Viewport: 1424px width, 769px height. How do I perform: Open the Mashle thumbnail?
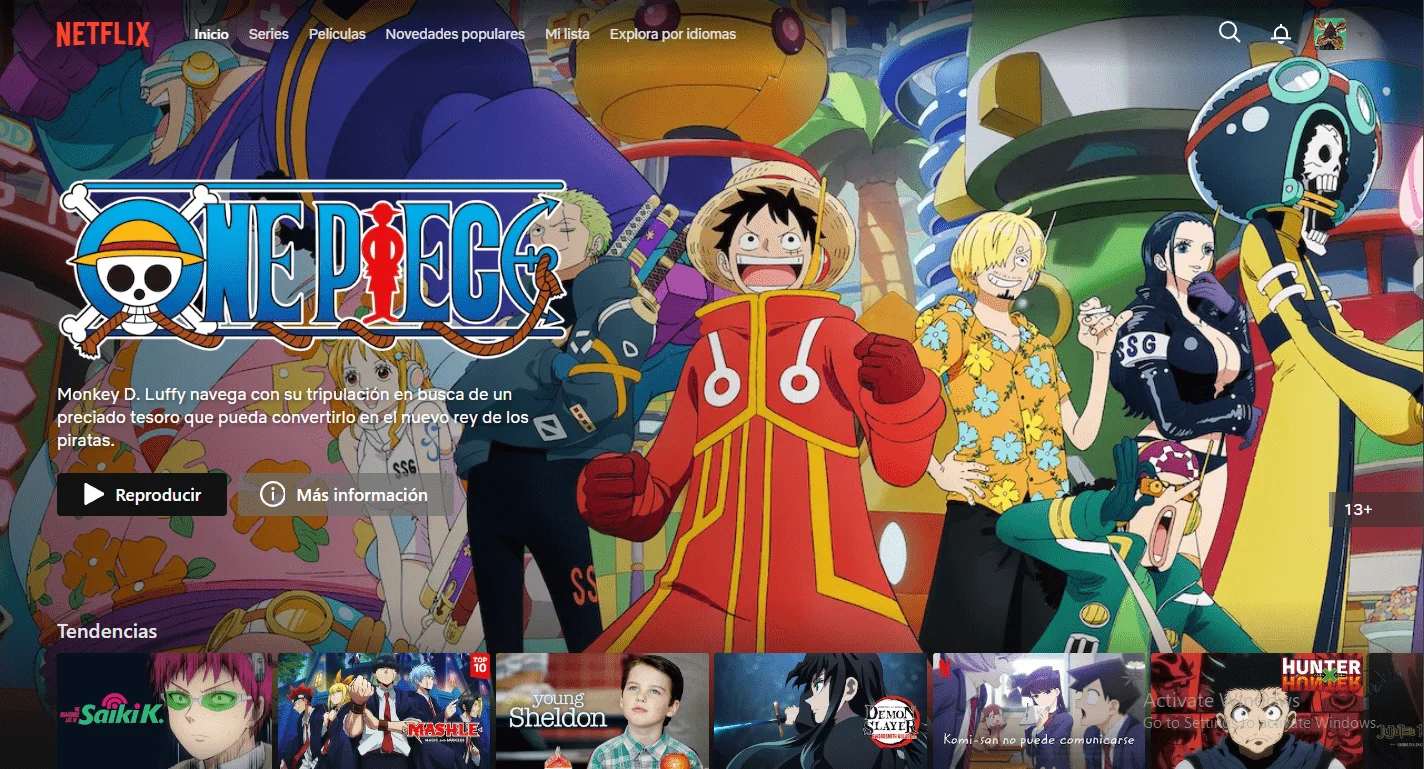[384, 711]
